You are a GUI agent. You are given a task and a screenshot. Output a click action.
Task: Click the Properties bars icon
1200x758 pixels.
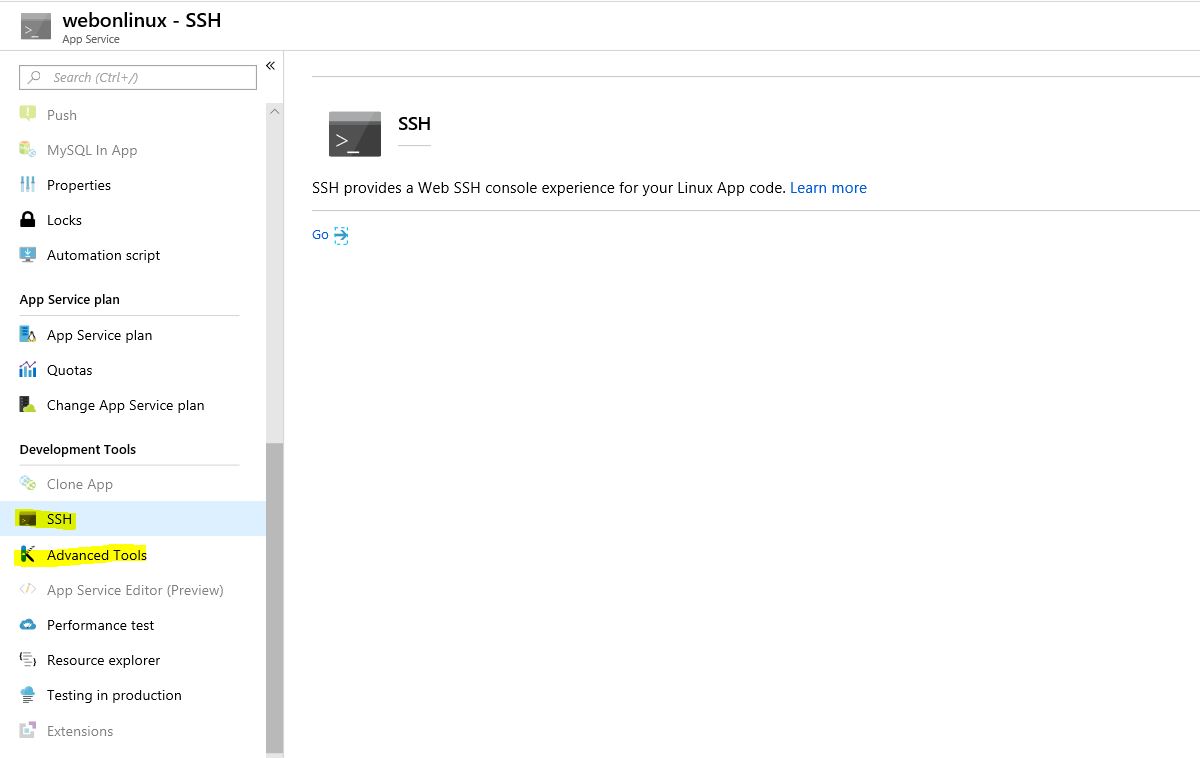(x=28, y=185)
